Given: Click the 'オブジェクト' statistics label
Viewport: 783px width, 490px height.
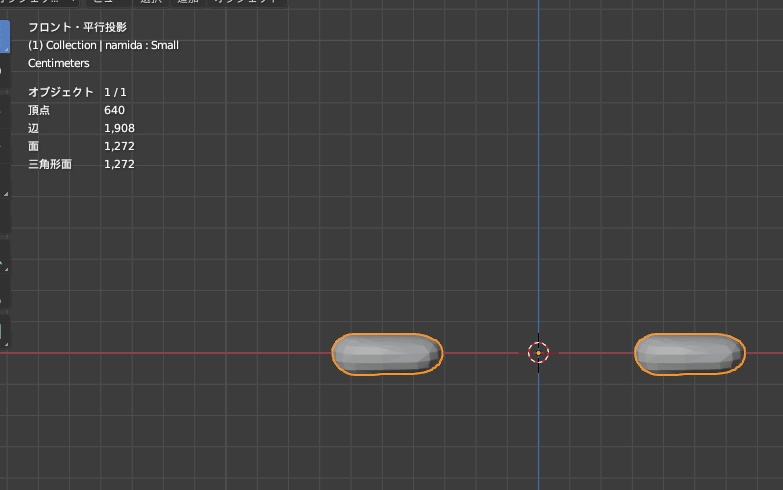Looking at the screenshot, I should [x=60, y=92].
